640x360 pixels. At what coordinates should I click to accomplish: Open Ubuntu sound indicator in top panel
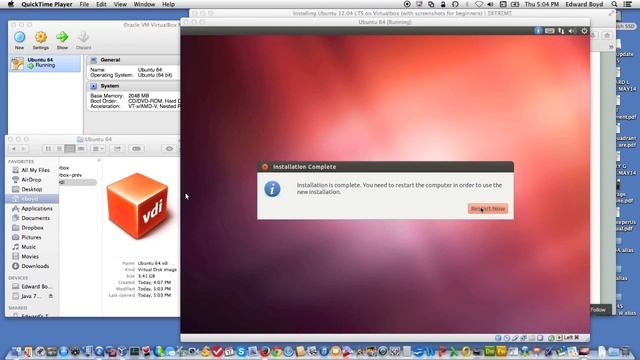pos(572,31)
